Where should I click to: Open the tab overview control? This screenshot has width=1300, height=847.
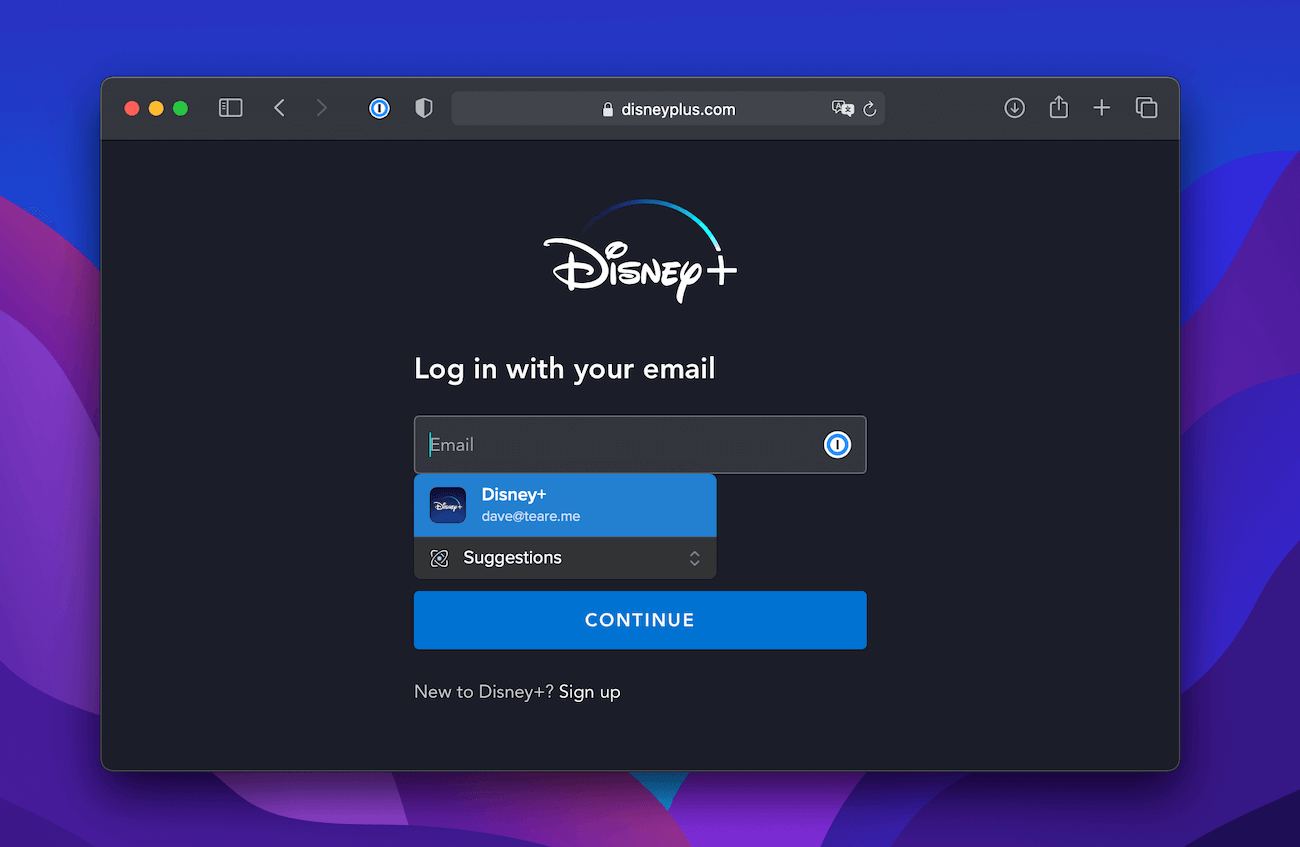click(x=1146, y=107)
